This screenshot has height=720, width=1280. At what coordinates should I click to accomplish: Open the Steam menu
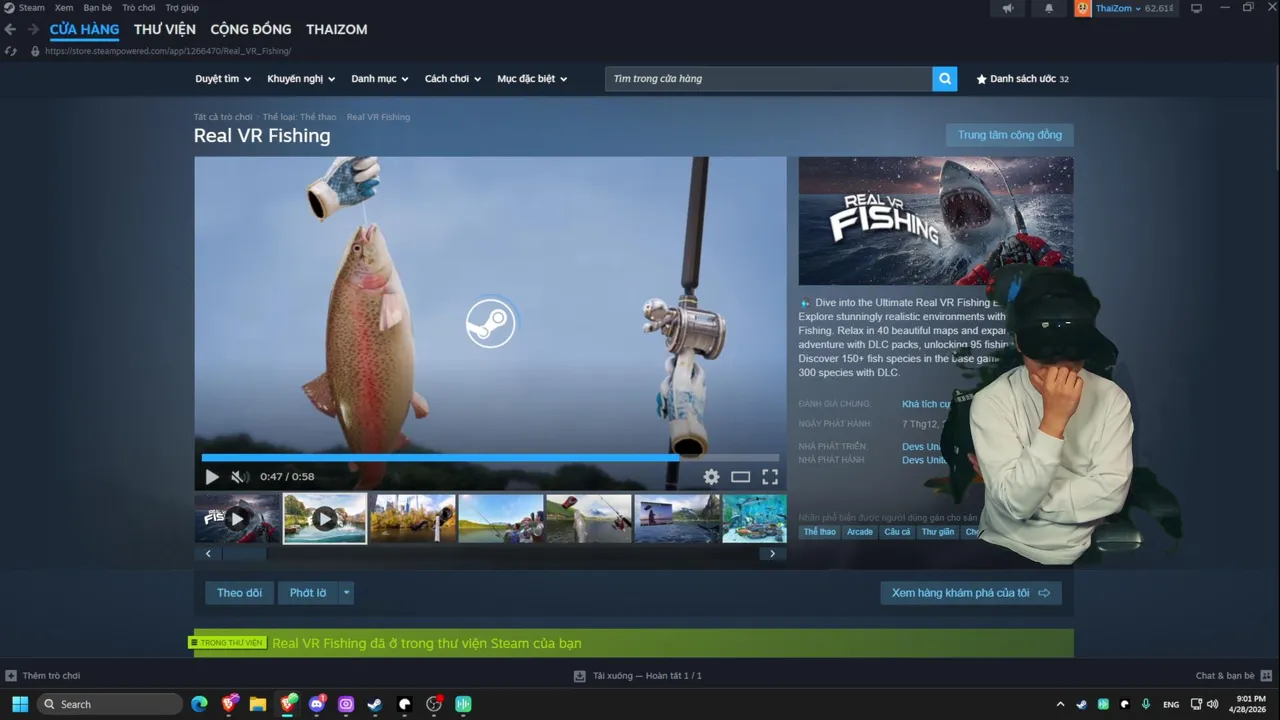[x=32, y=8]
